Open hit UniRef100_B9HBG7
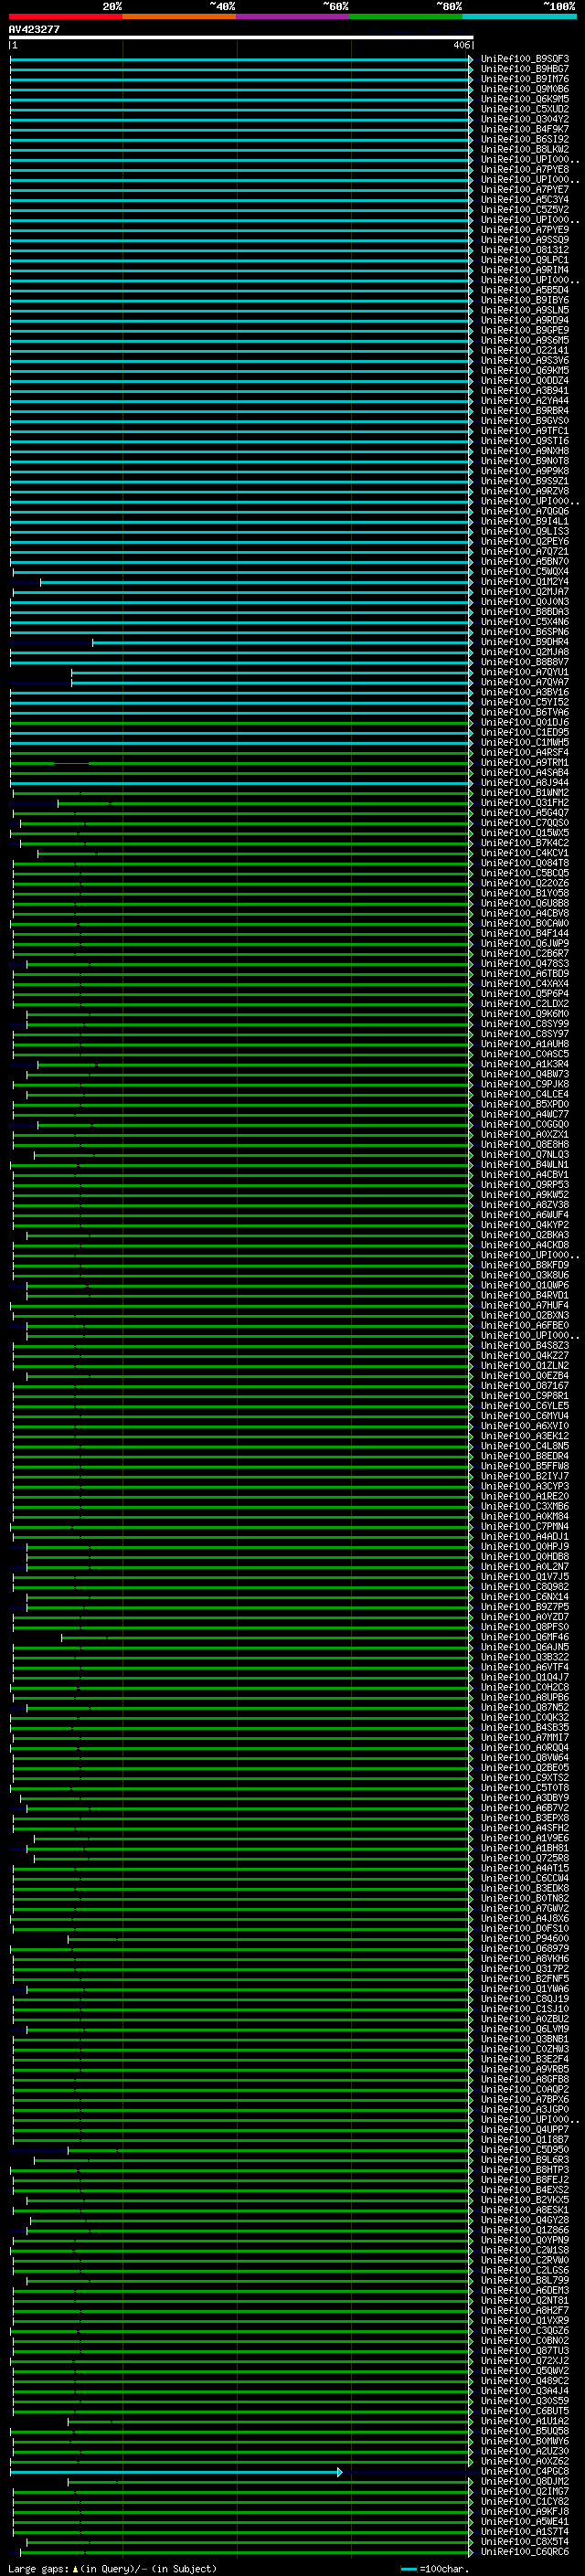The width and height of the screenshot is (585, 2576). pyautogui.click(x=525, y=69)
